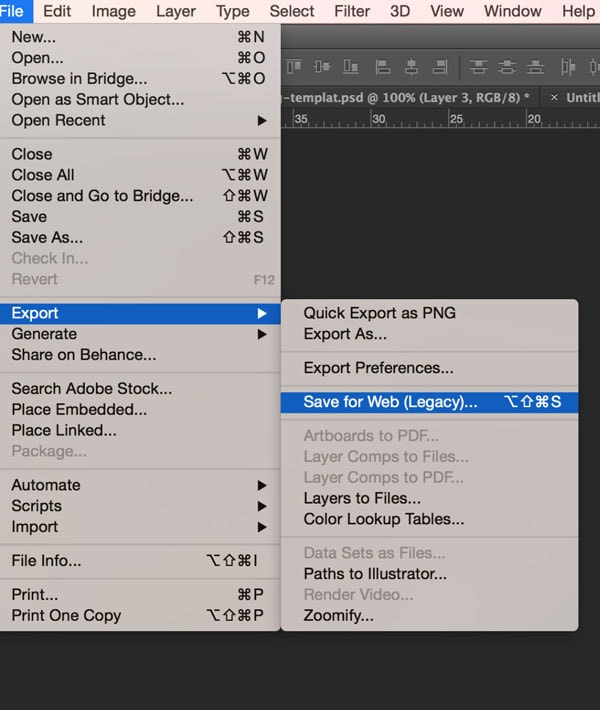Click the Distribute Bottom Edges icon
The height and width of the screenshot is (710, 600).
(x=535, y=67)
